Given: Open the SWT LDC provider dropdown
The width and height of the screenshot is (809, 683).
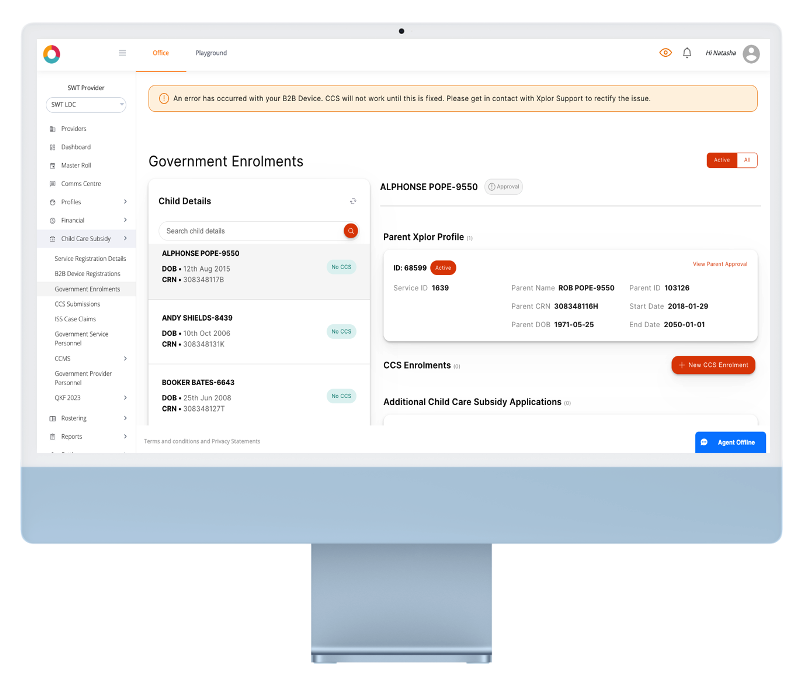Looking at the screenshot, I should [x=86, y=104].
